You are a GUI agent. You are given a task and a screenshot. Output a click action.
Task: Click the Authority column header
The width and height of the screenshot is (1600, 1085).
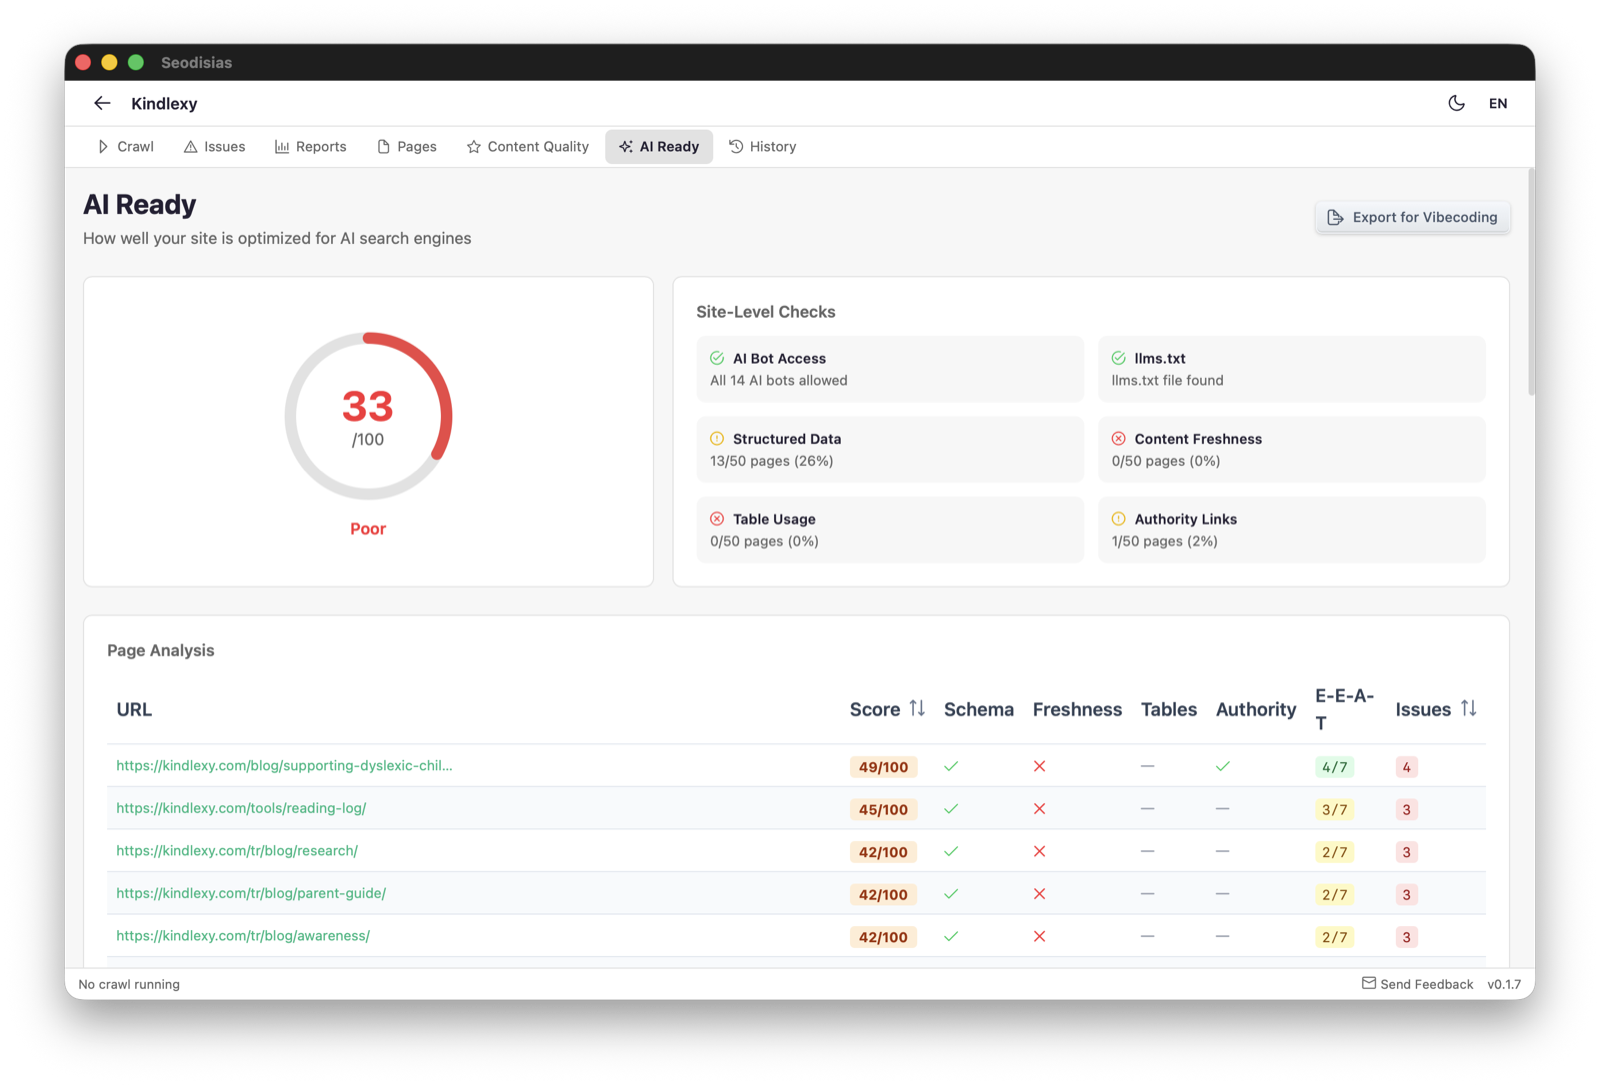pos(1256,709)
